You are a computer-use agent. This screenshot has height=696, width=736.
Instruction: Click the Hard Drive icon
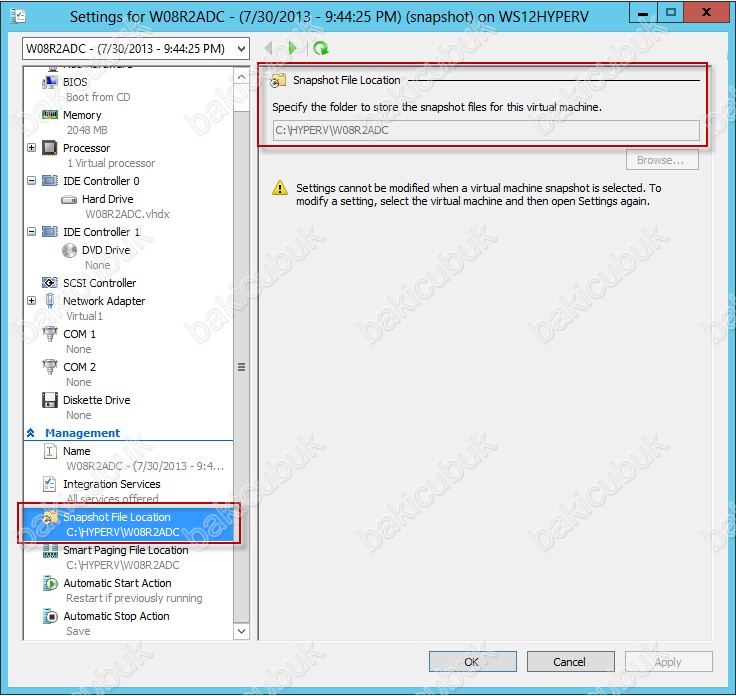(x=69, y=199)
